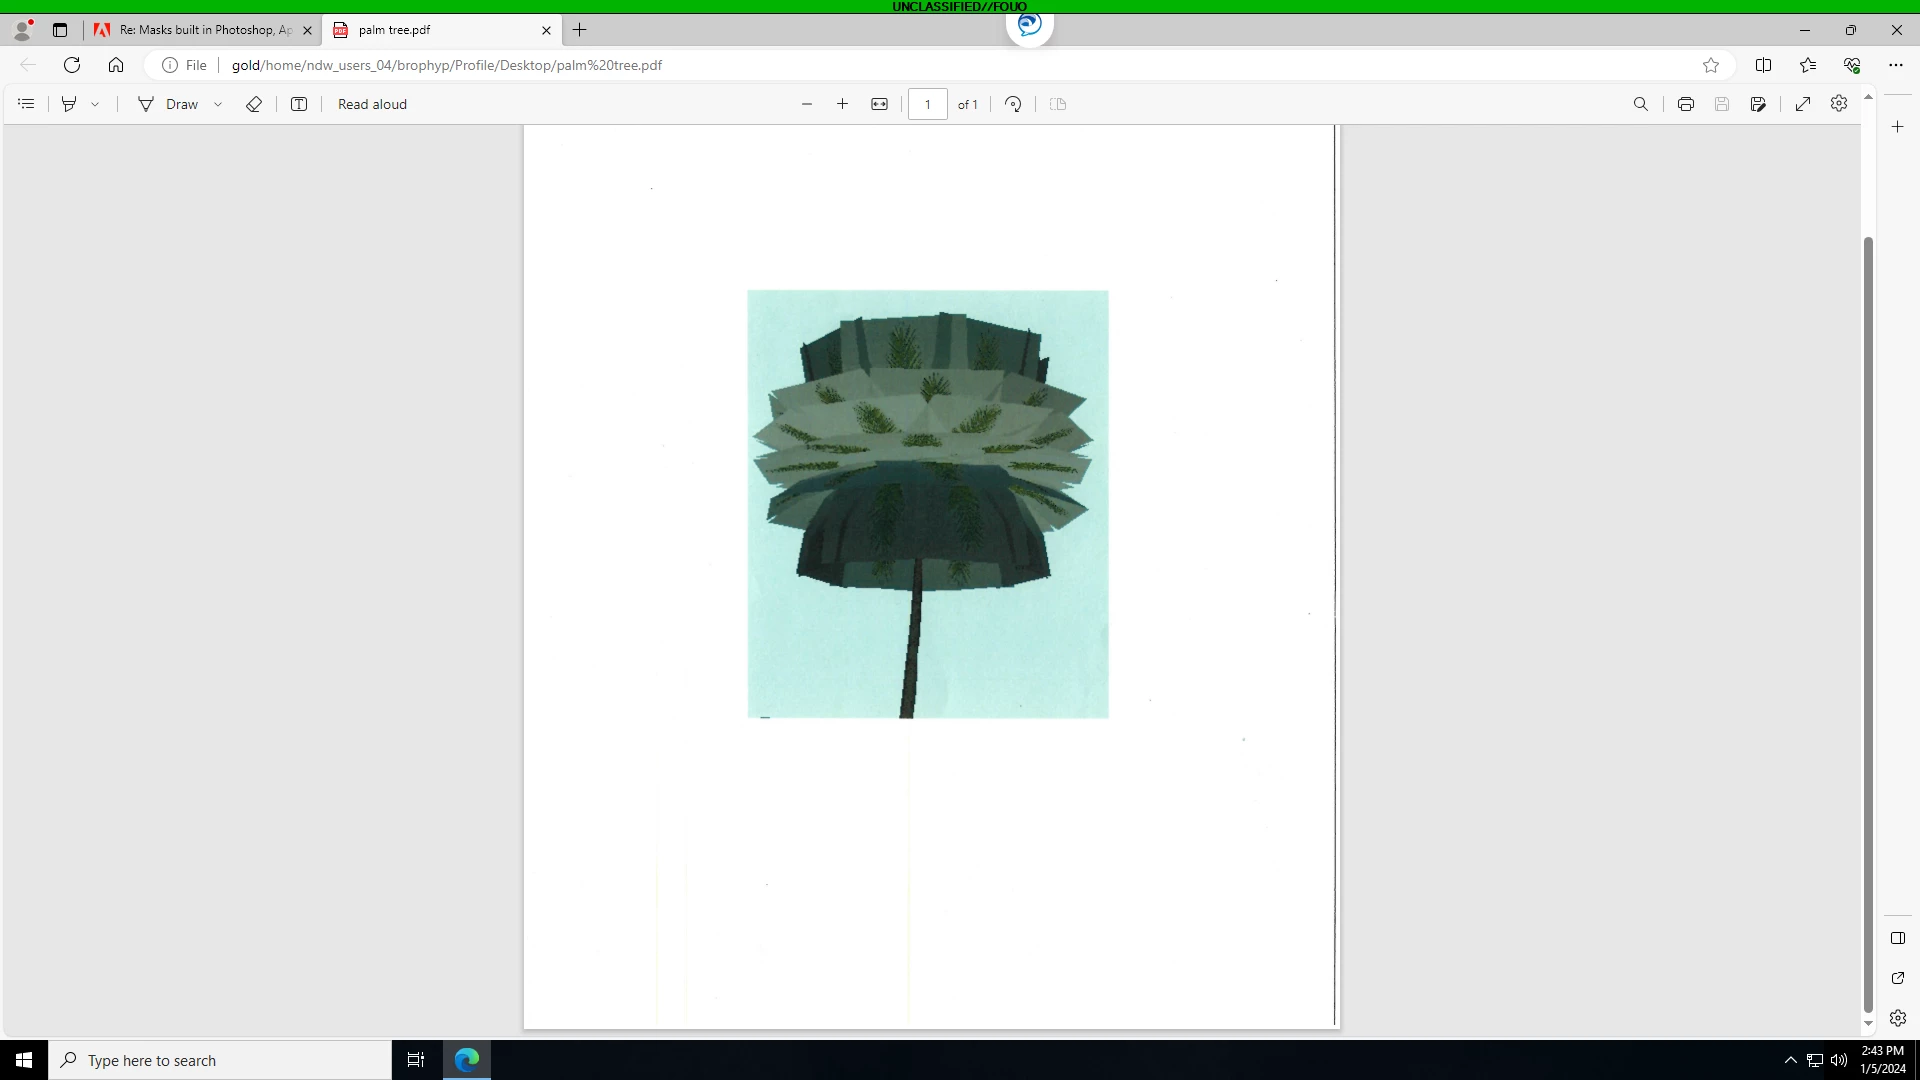Click Read aloud
Viewport: 1920px width, 1080px height.
(x=372, y=104)
